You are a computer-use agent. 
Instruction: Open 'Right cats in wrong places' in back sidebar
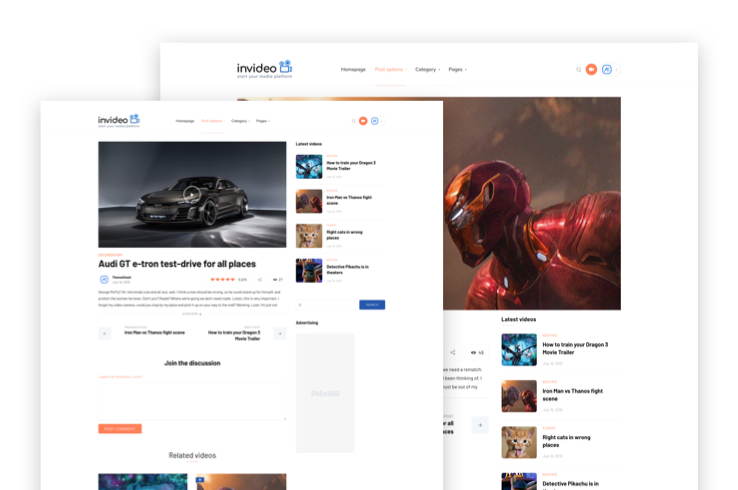(x=566, y=441)
